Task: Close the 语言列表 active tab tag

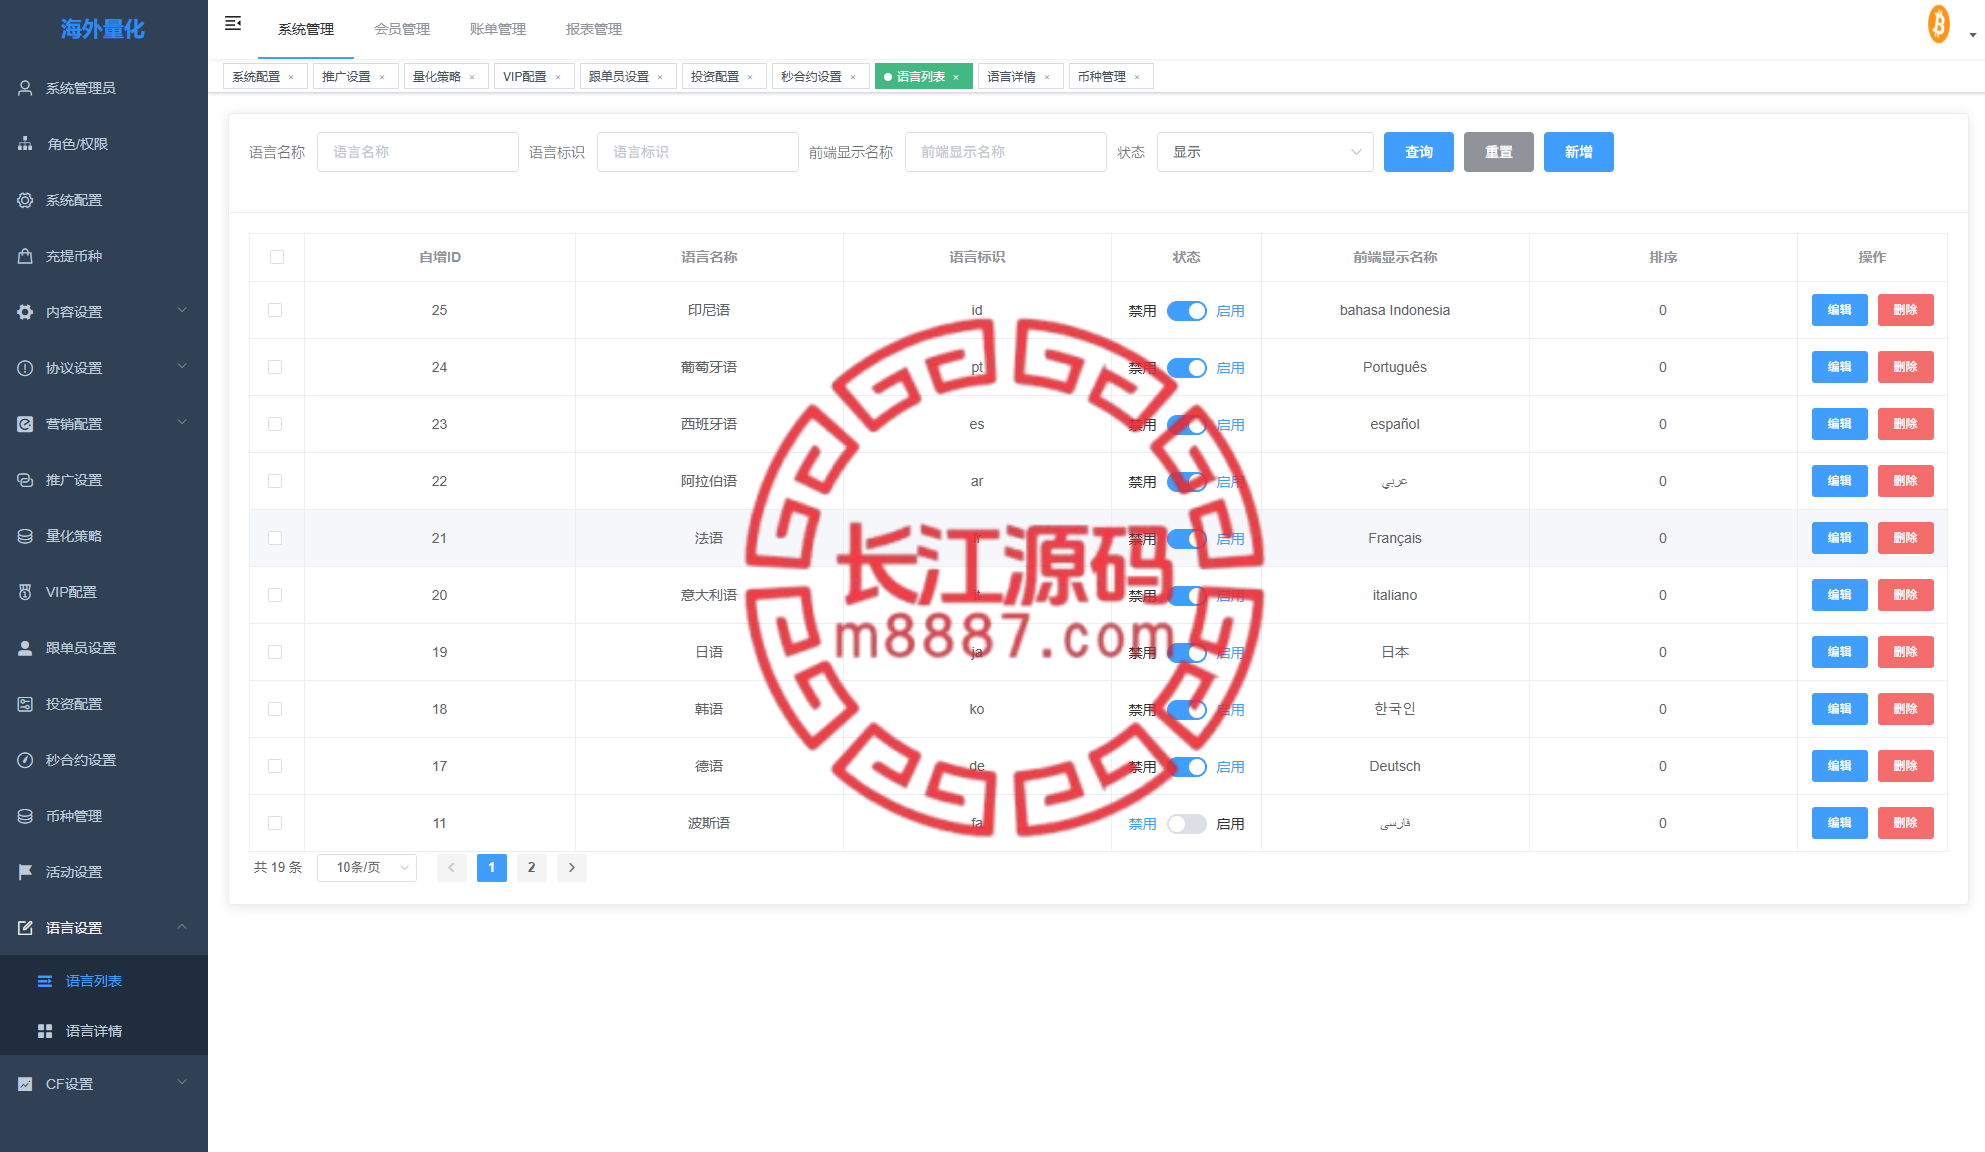Action: point(956,77)
